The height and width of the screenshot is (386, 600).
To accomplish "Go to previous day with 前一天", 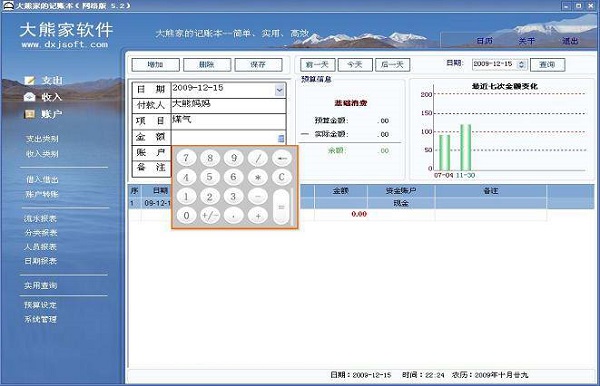I will (318, 65).
